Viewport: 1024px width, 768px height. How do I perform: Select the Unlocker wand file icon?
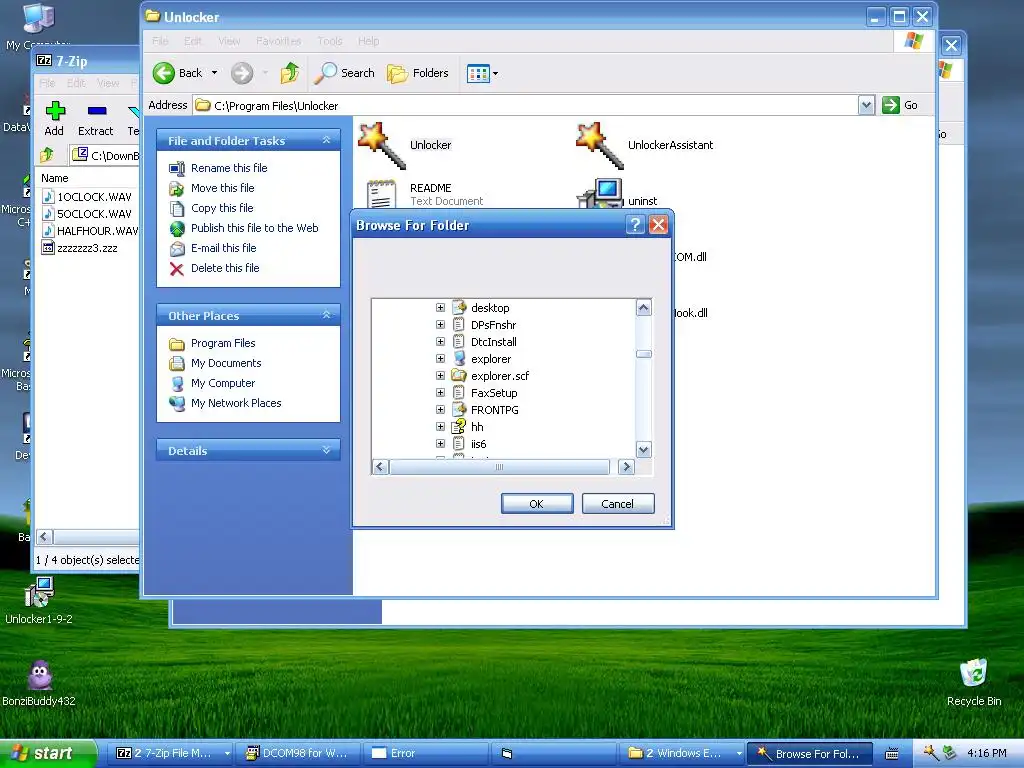coord(382,145)
